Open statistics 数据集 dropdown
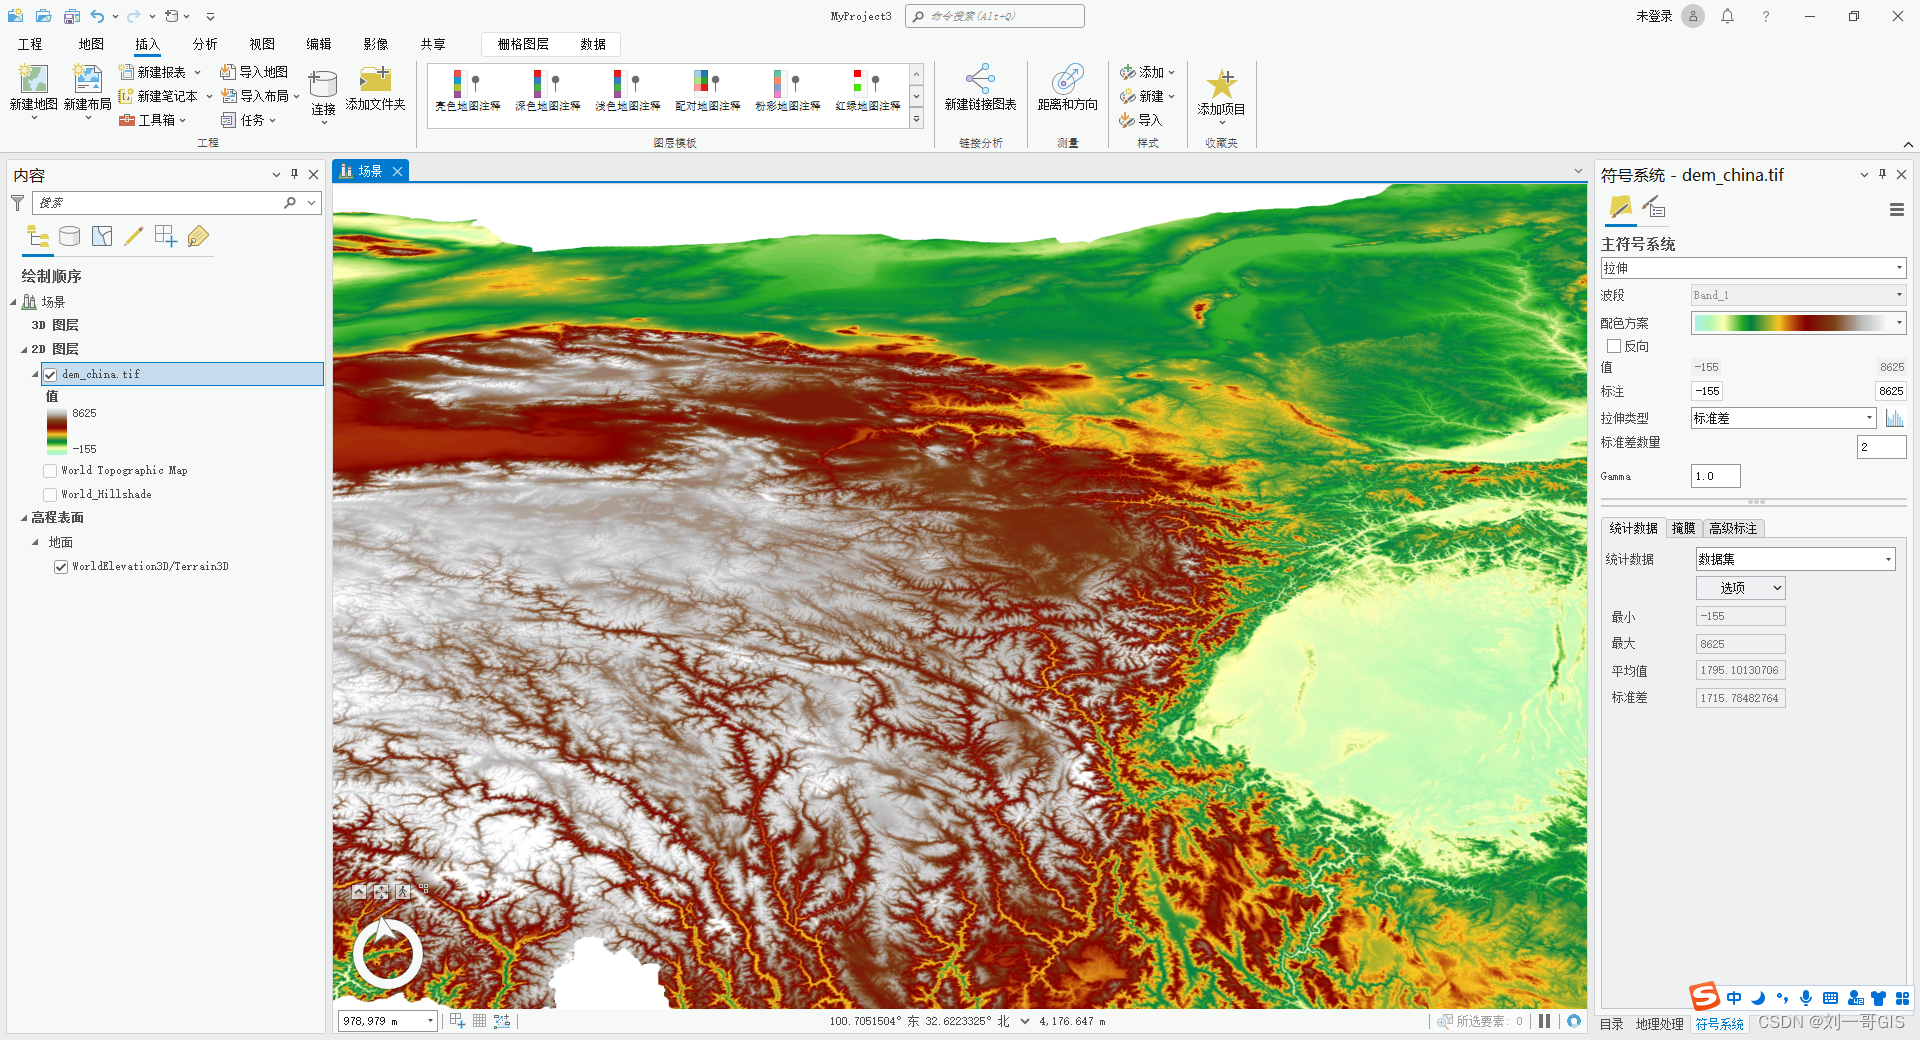Image resolution: width=1920 pixels, height=1040 pixels. coord(1795,559)
